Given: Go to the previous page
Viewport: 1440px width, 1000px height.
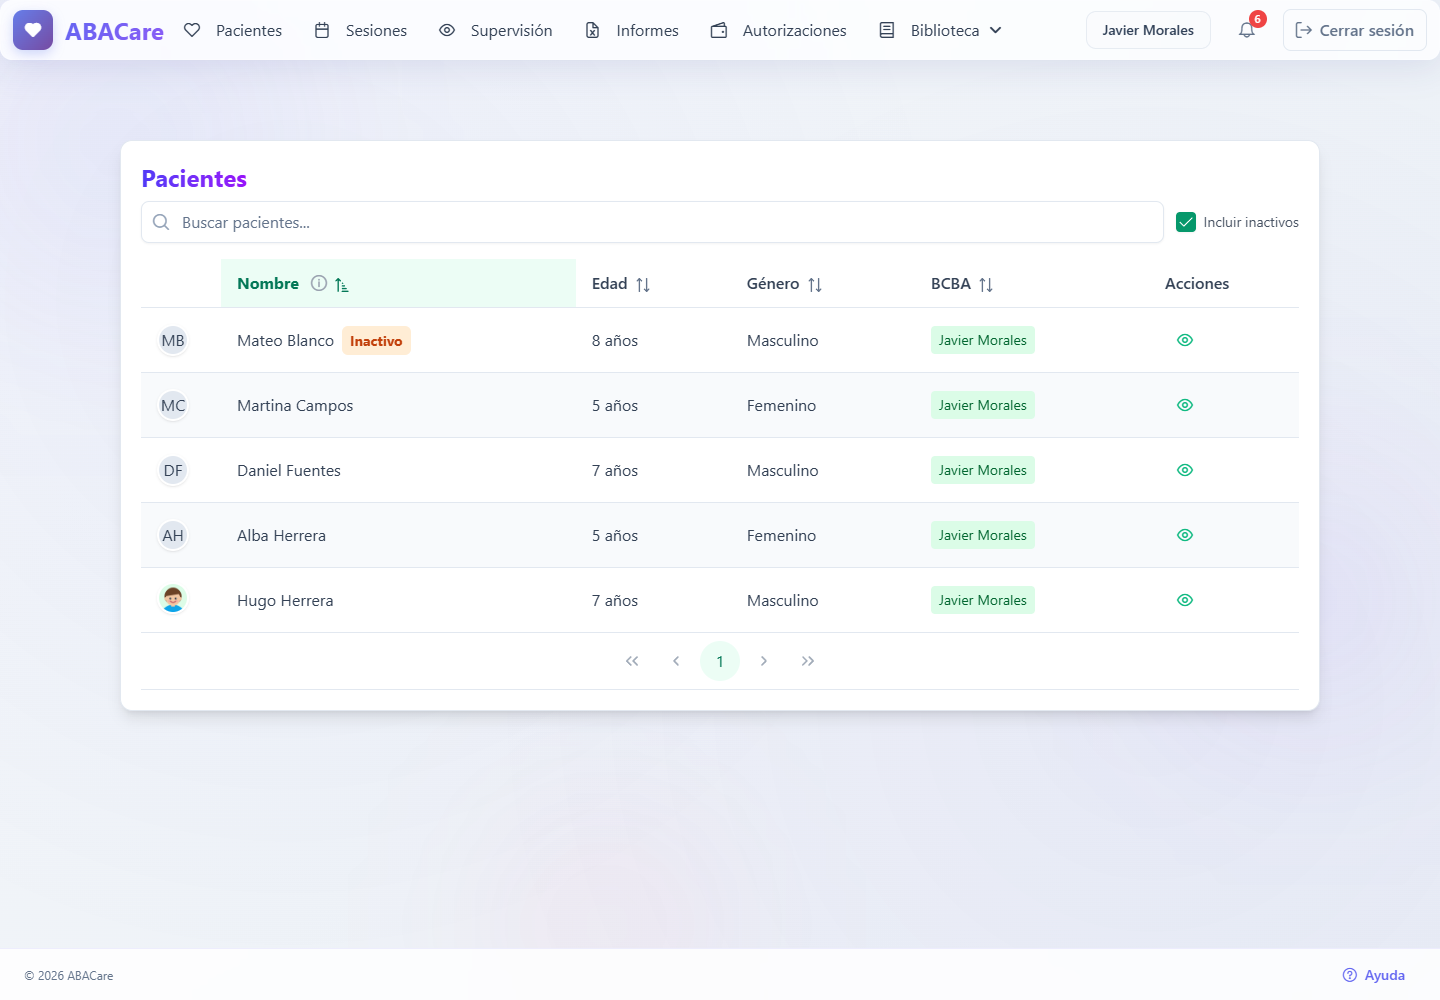Looking at the screenshot, I should [x=676, y=661].
